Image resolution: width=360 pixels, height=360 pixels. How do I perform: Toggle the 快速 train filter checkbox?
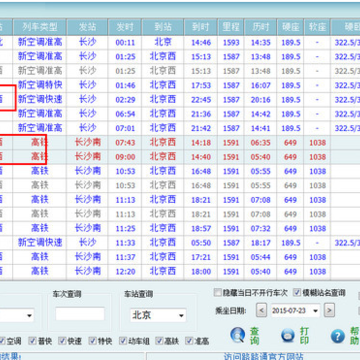point(62,341)
